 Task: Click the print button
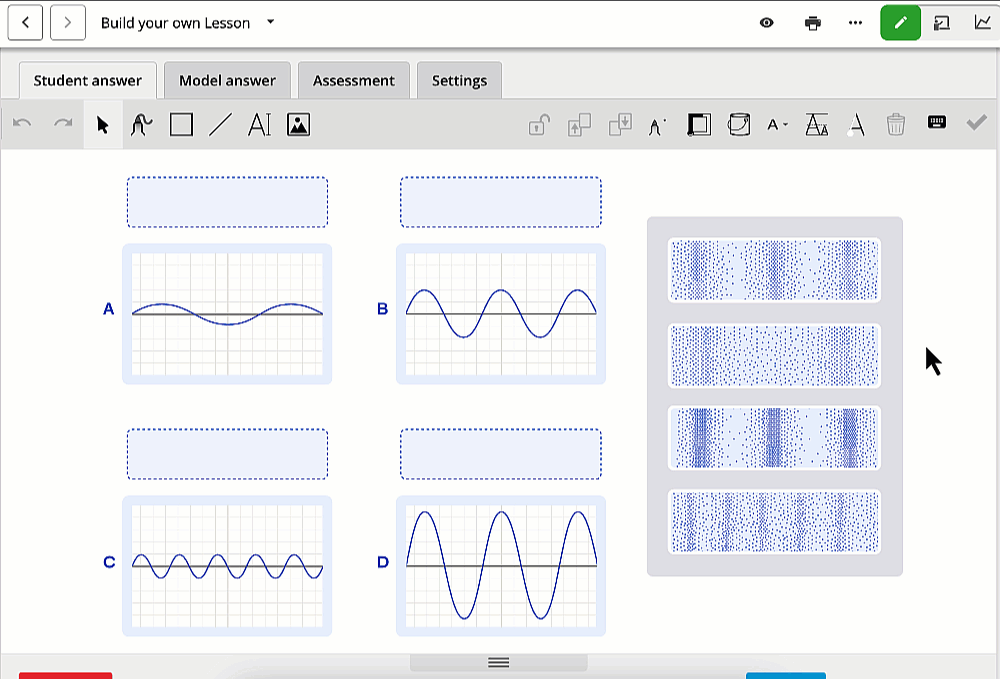pos(810,22)
